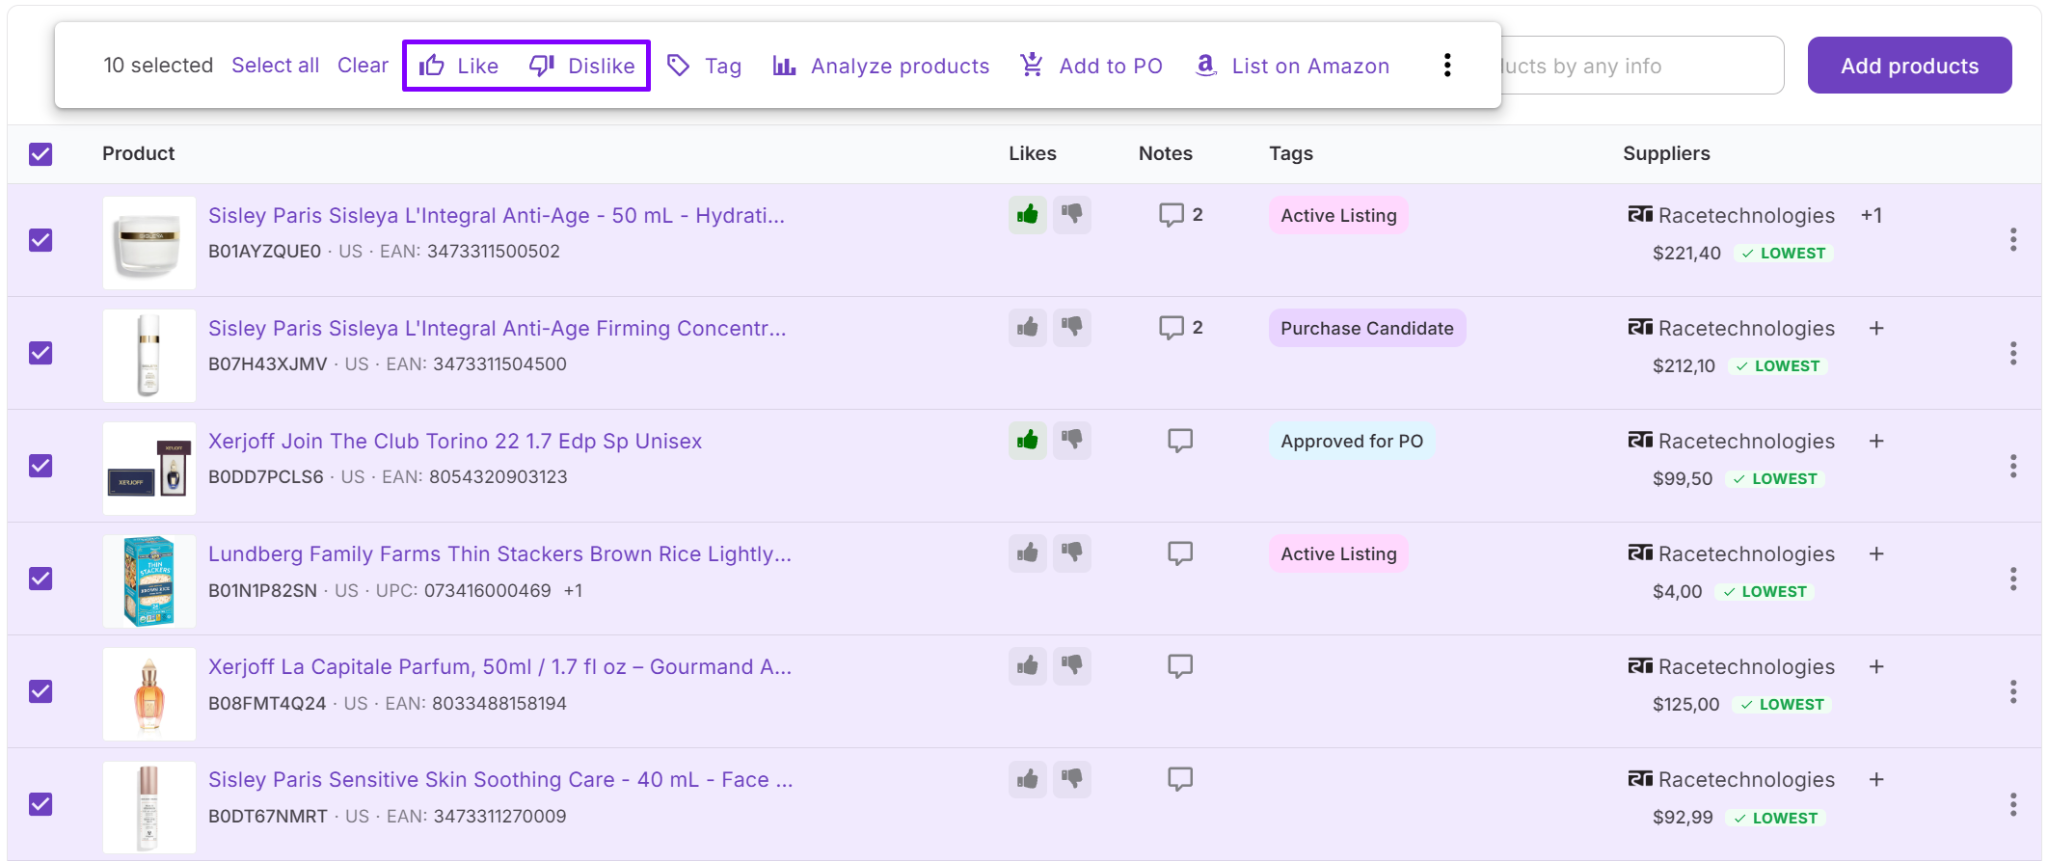
Task: Thumbs up Sisley Sensitive Skin Soothing Care
Action: point(1027,779)
